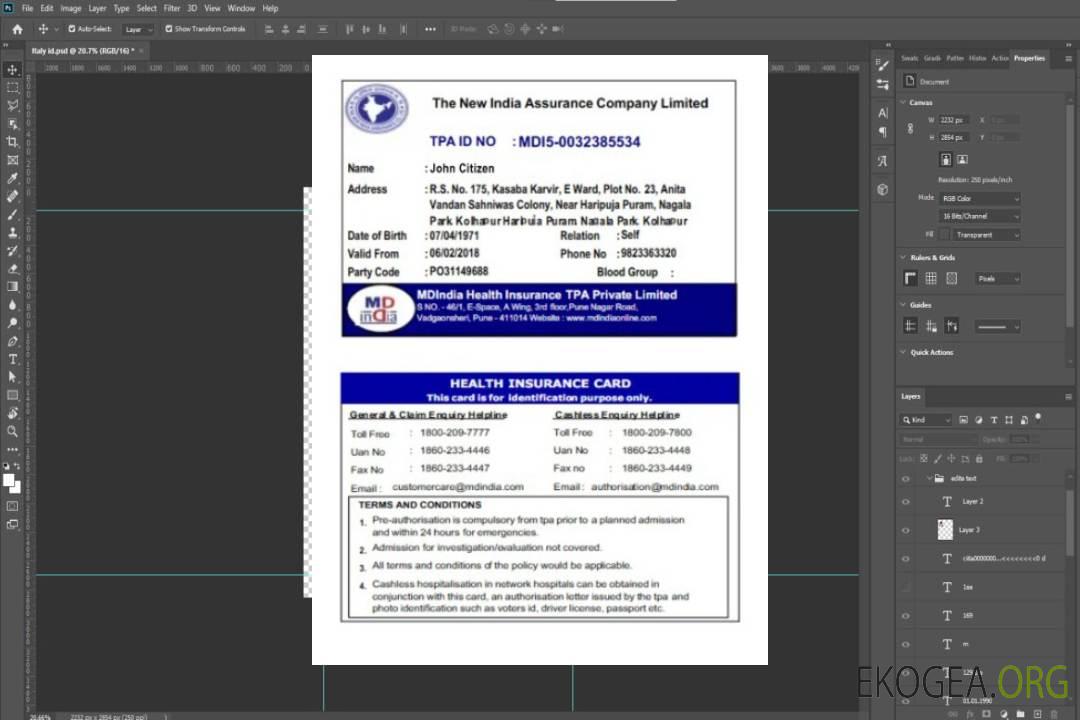Click the Layer 3 thumbnail
Image resolution: width=1080 pixels, height=720 pixels.
point(945,529)
